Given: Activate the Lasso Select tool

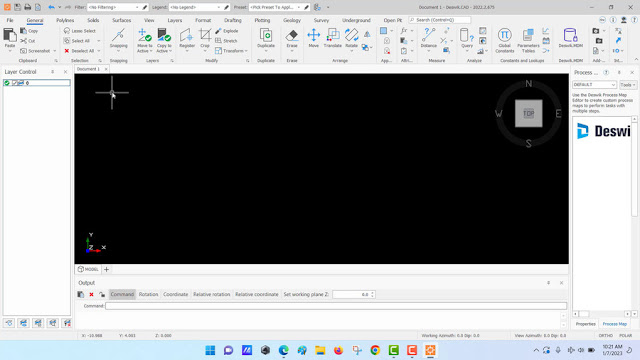Looking at the screenshot, I should click(80, 31).
